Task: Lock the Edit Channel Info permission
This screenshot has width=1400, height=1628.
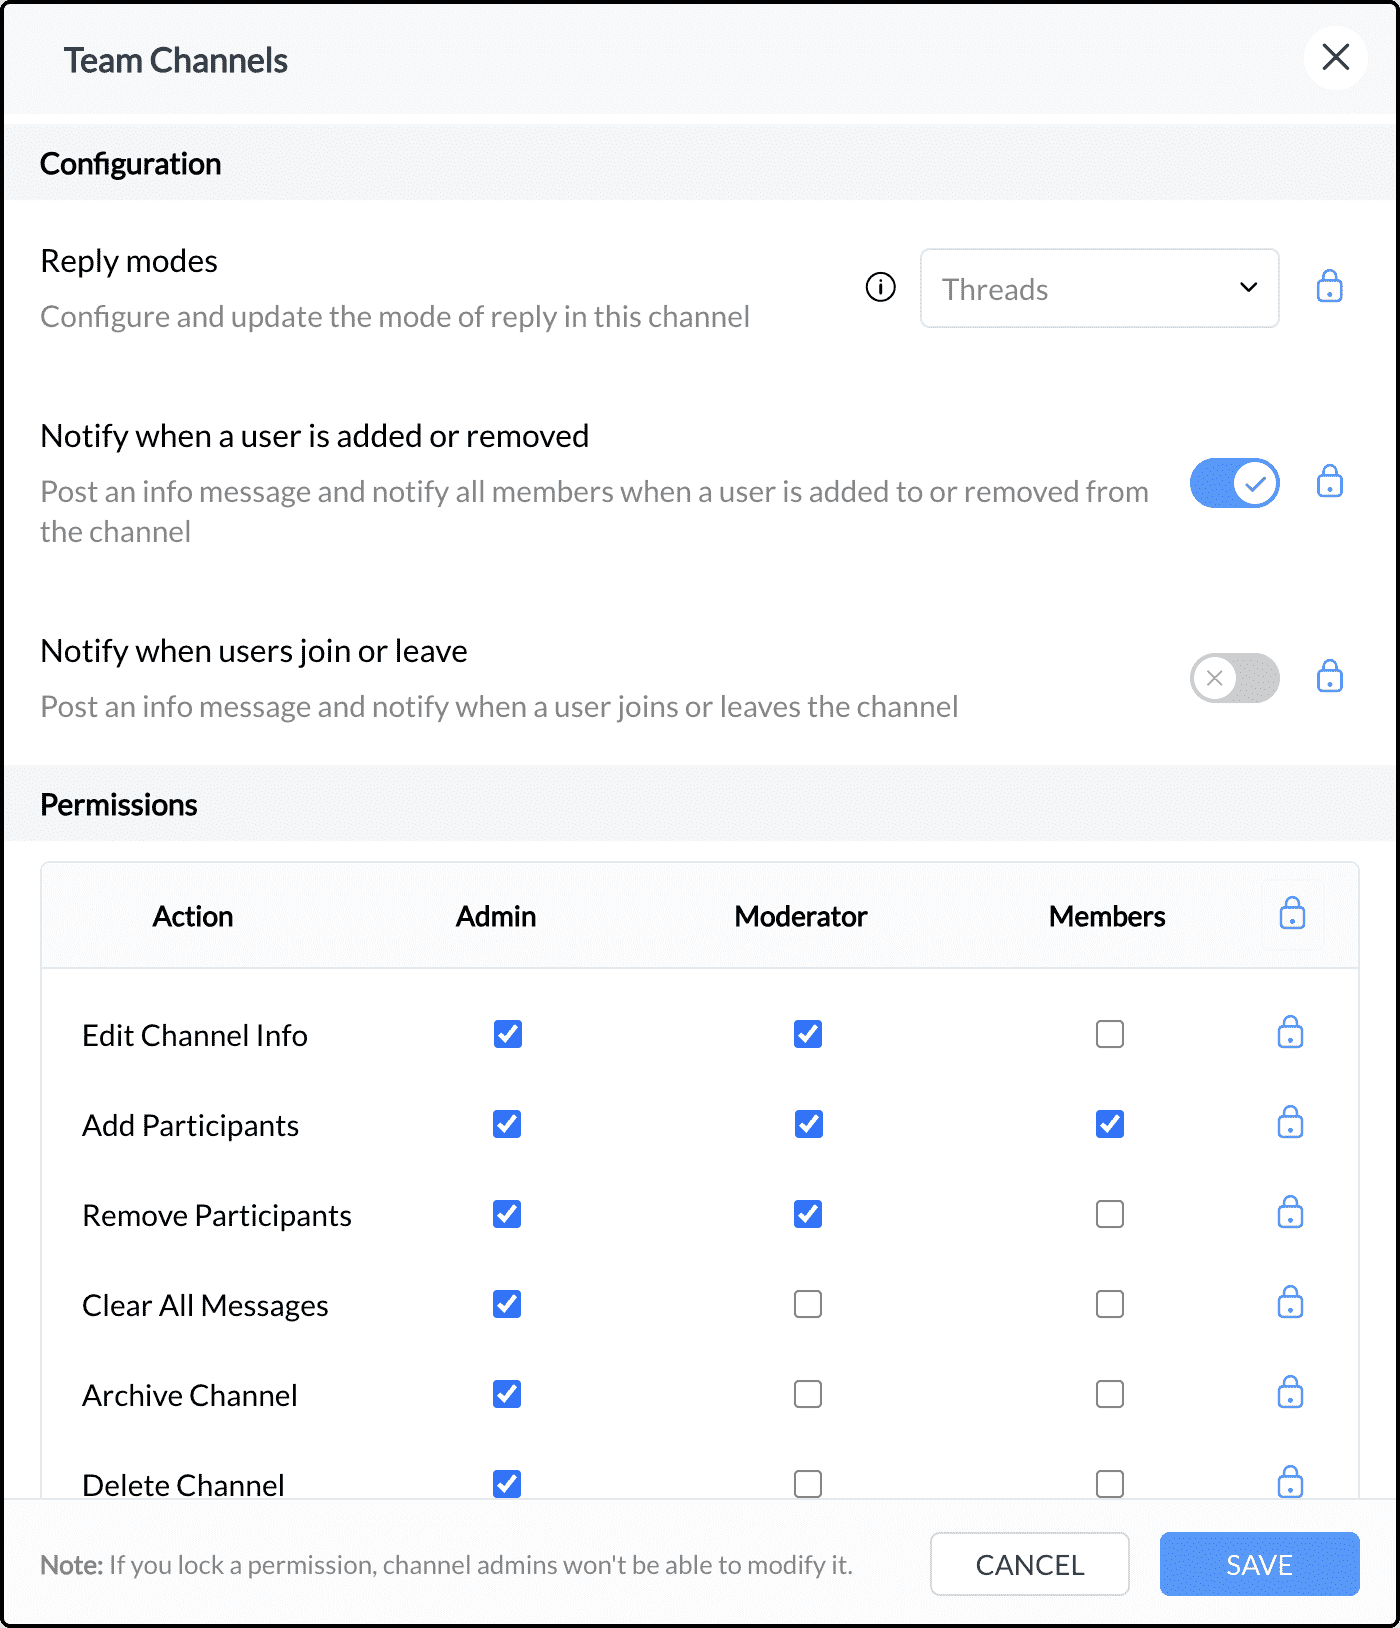Action: click(x=1290, y=1033)
